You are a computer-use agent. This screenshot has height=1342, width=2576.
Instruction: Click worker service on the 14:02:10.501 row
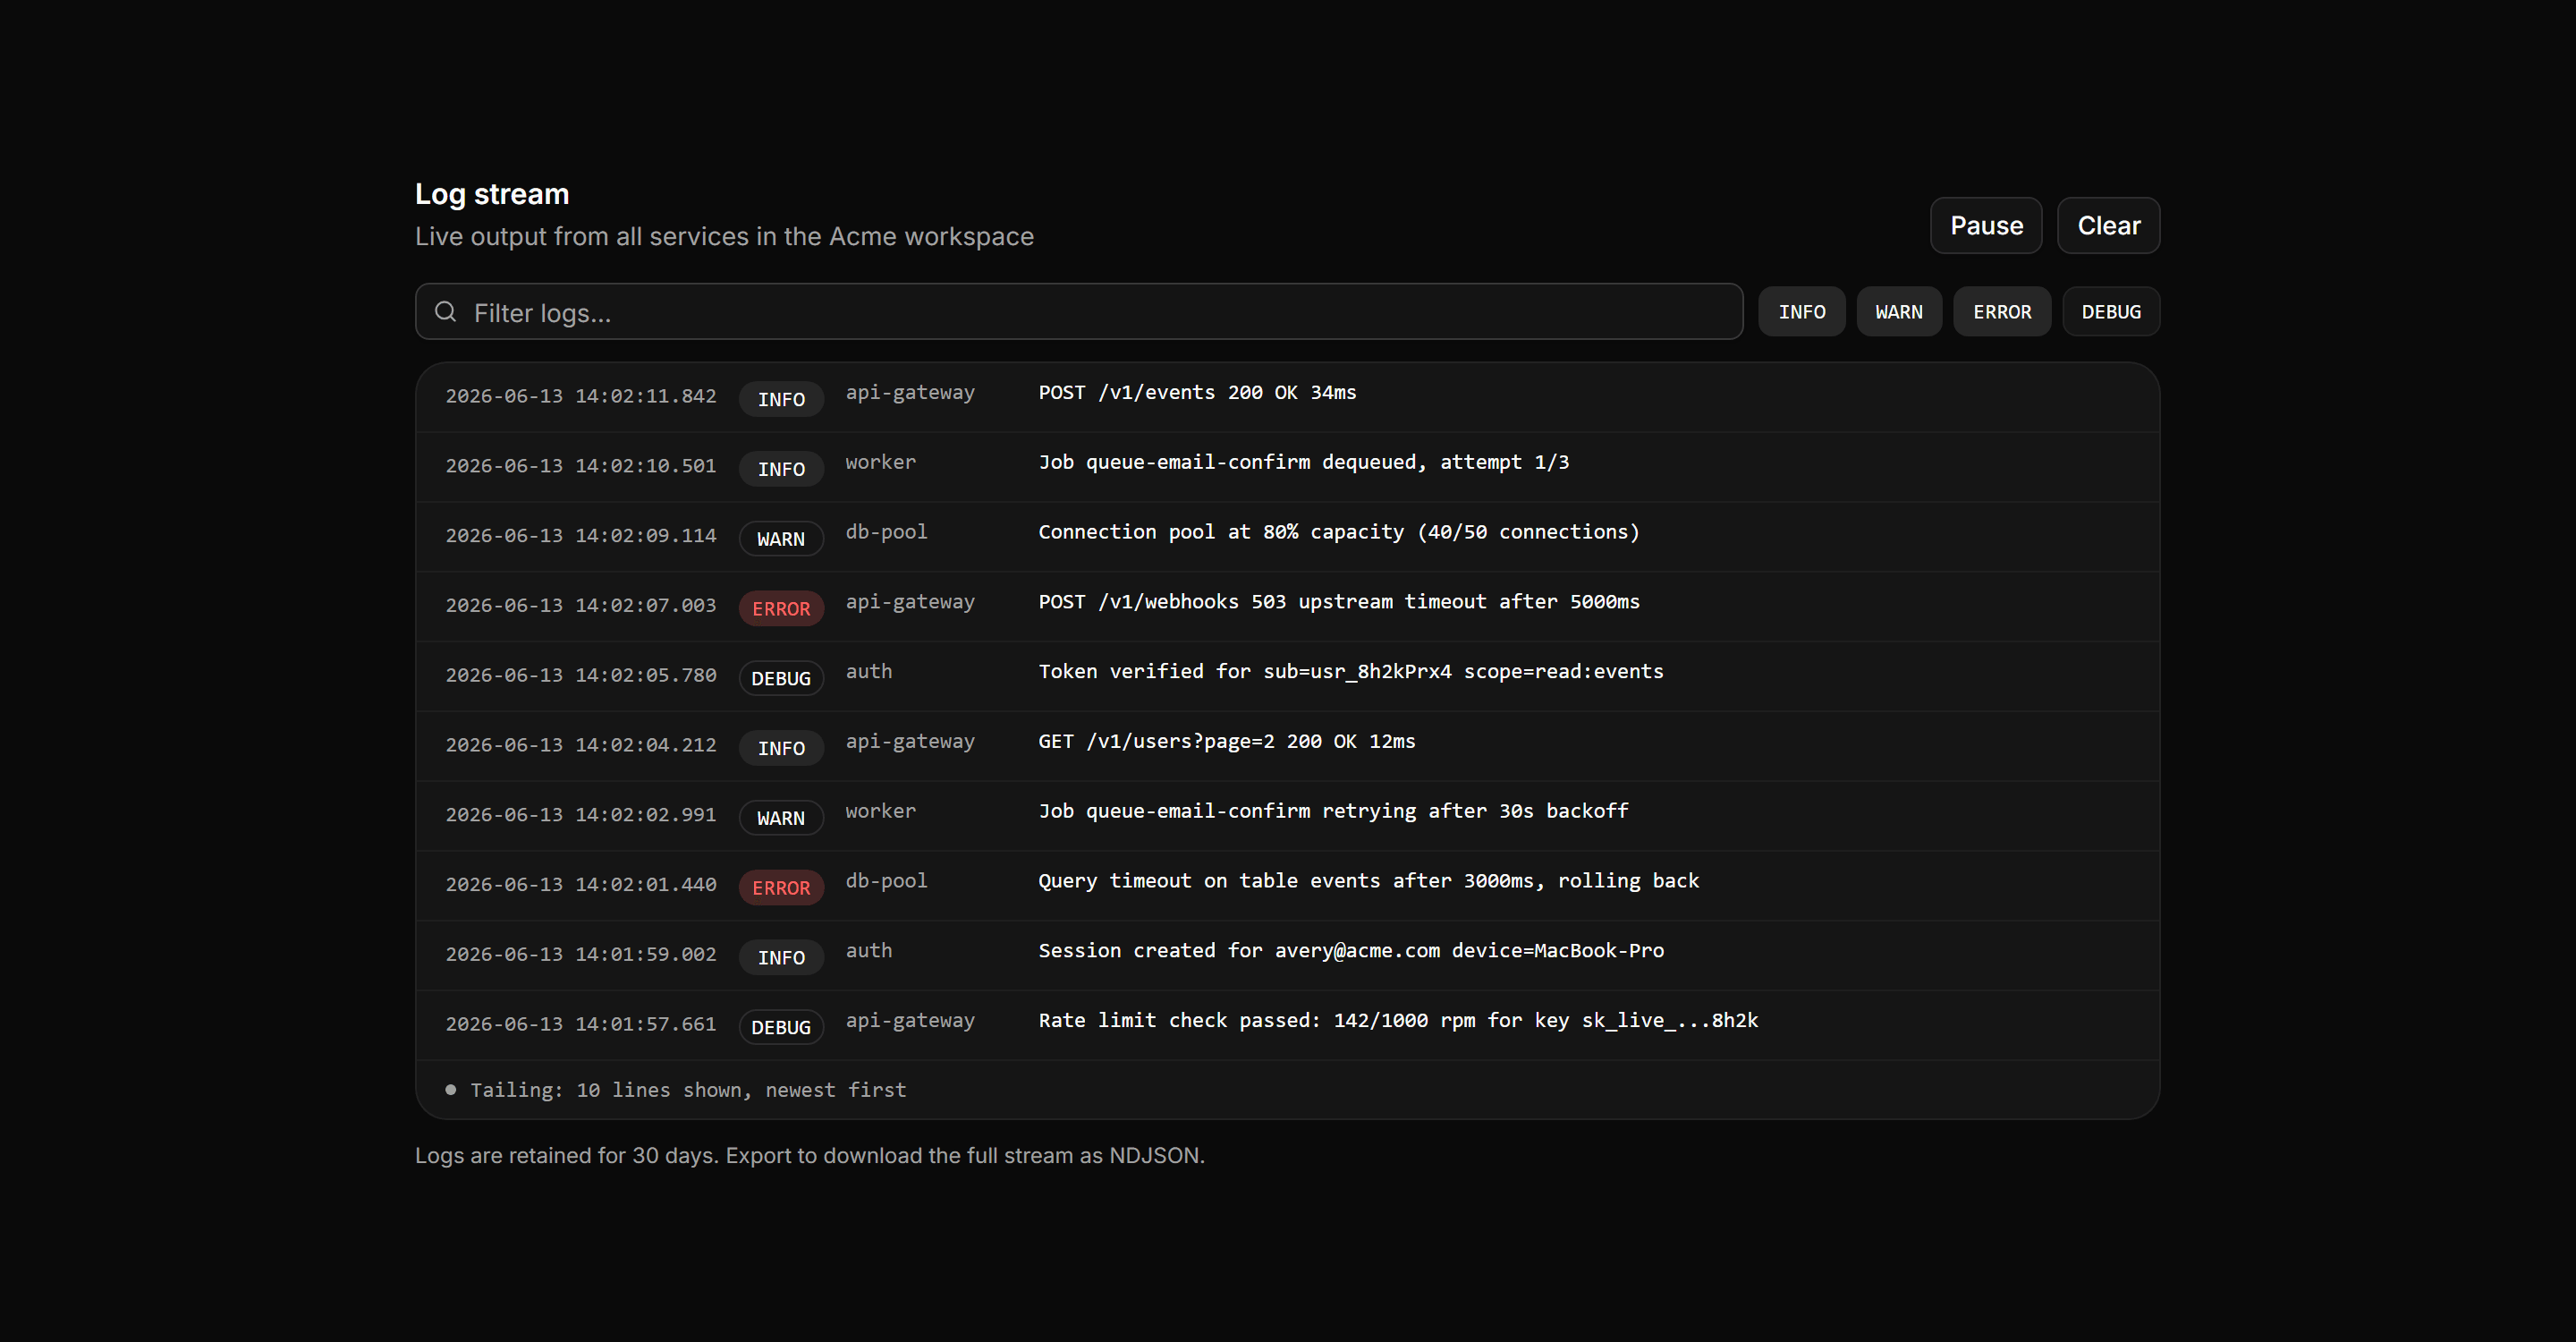click(881, 462)
